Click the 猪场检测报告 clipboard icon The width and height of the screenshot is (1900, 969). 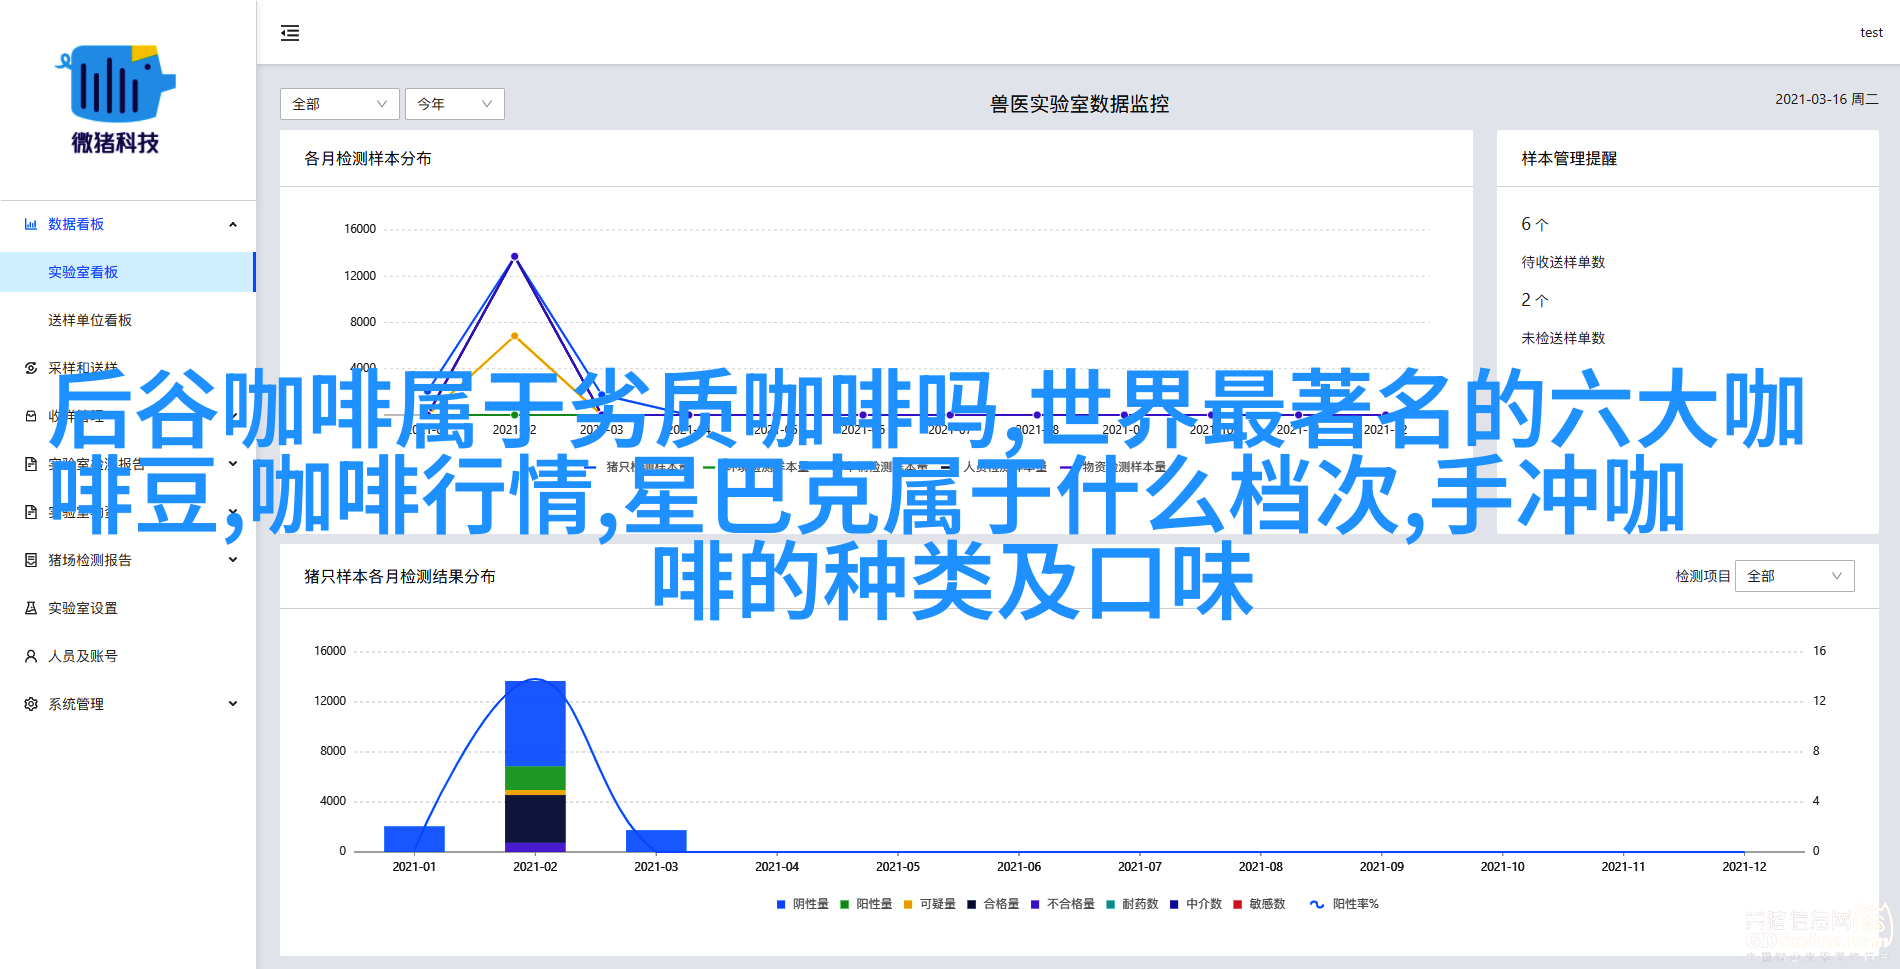click(x=31, y=560)
